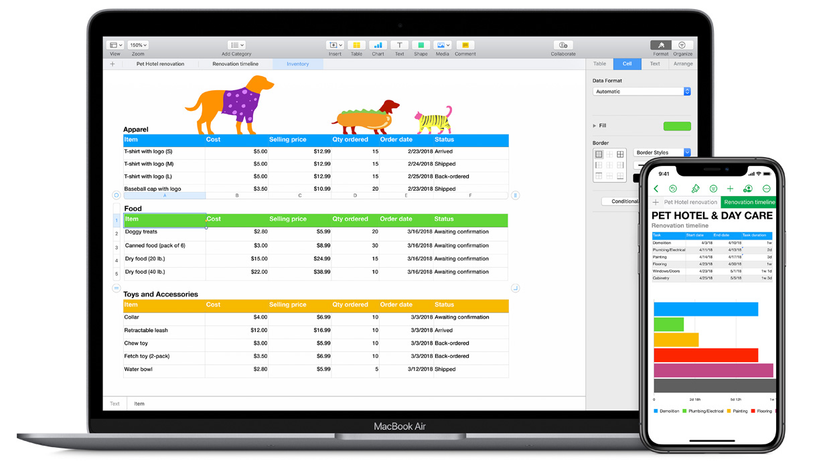Tap the add sheet plus on iPhone
Screen dimensions: 825x475
coord(656,203)
